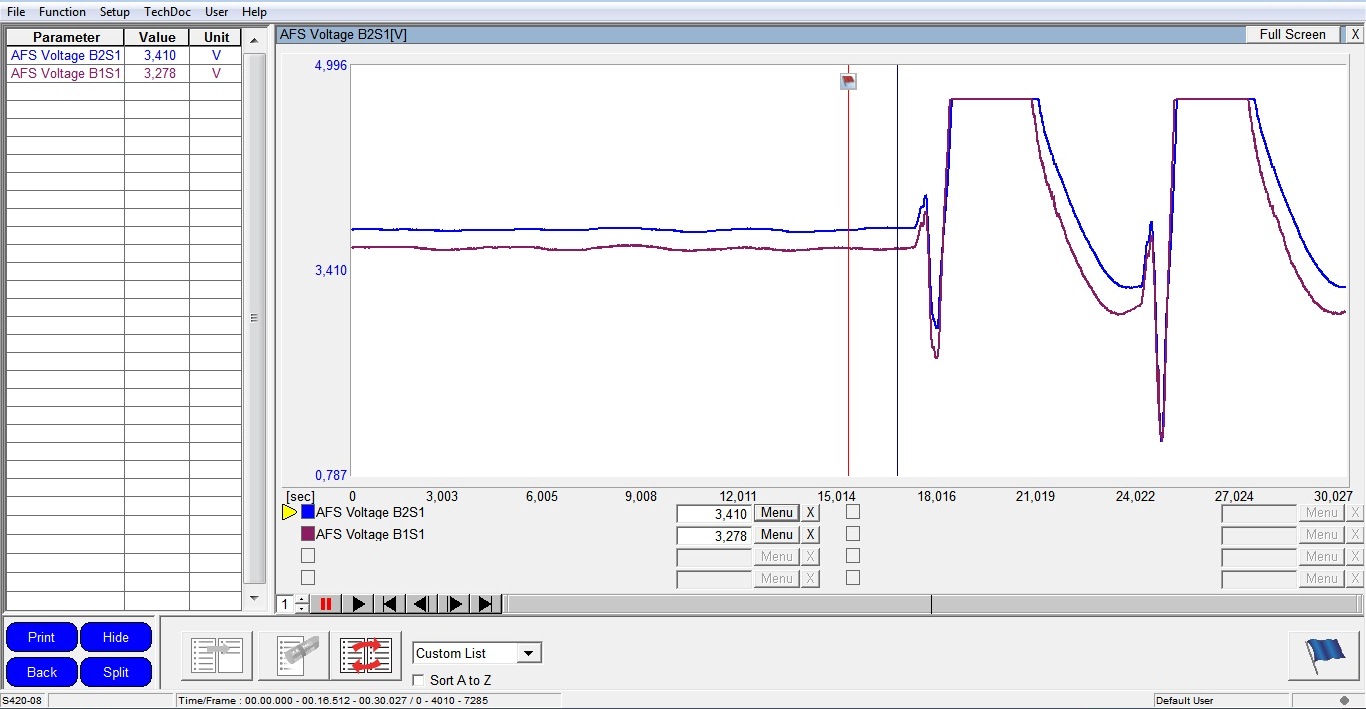Click the swap data lists icon
This screenshot has width=1366, height=709.
click(366, 655)
